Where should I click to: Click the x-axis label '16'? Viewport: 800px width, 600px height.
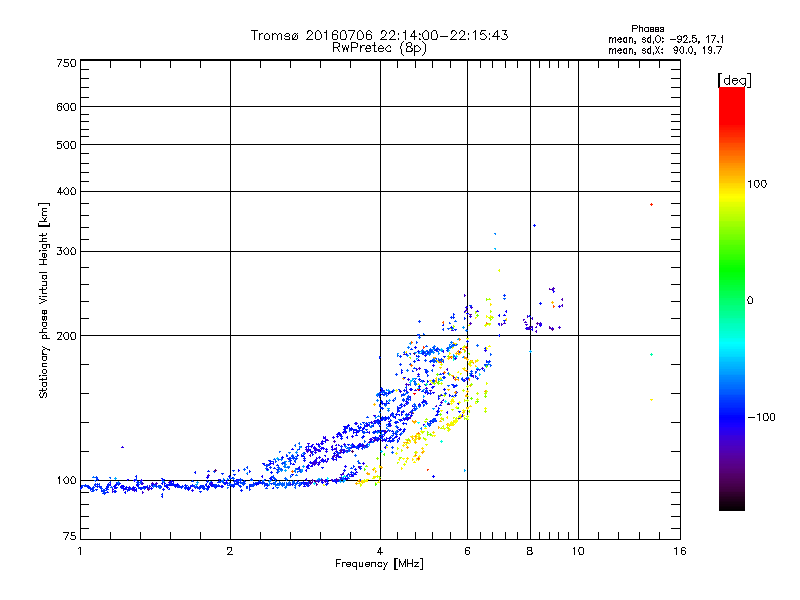[x=680, y=551]
